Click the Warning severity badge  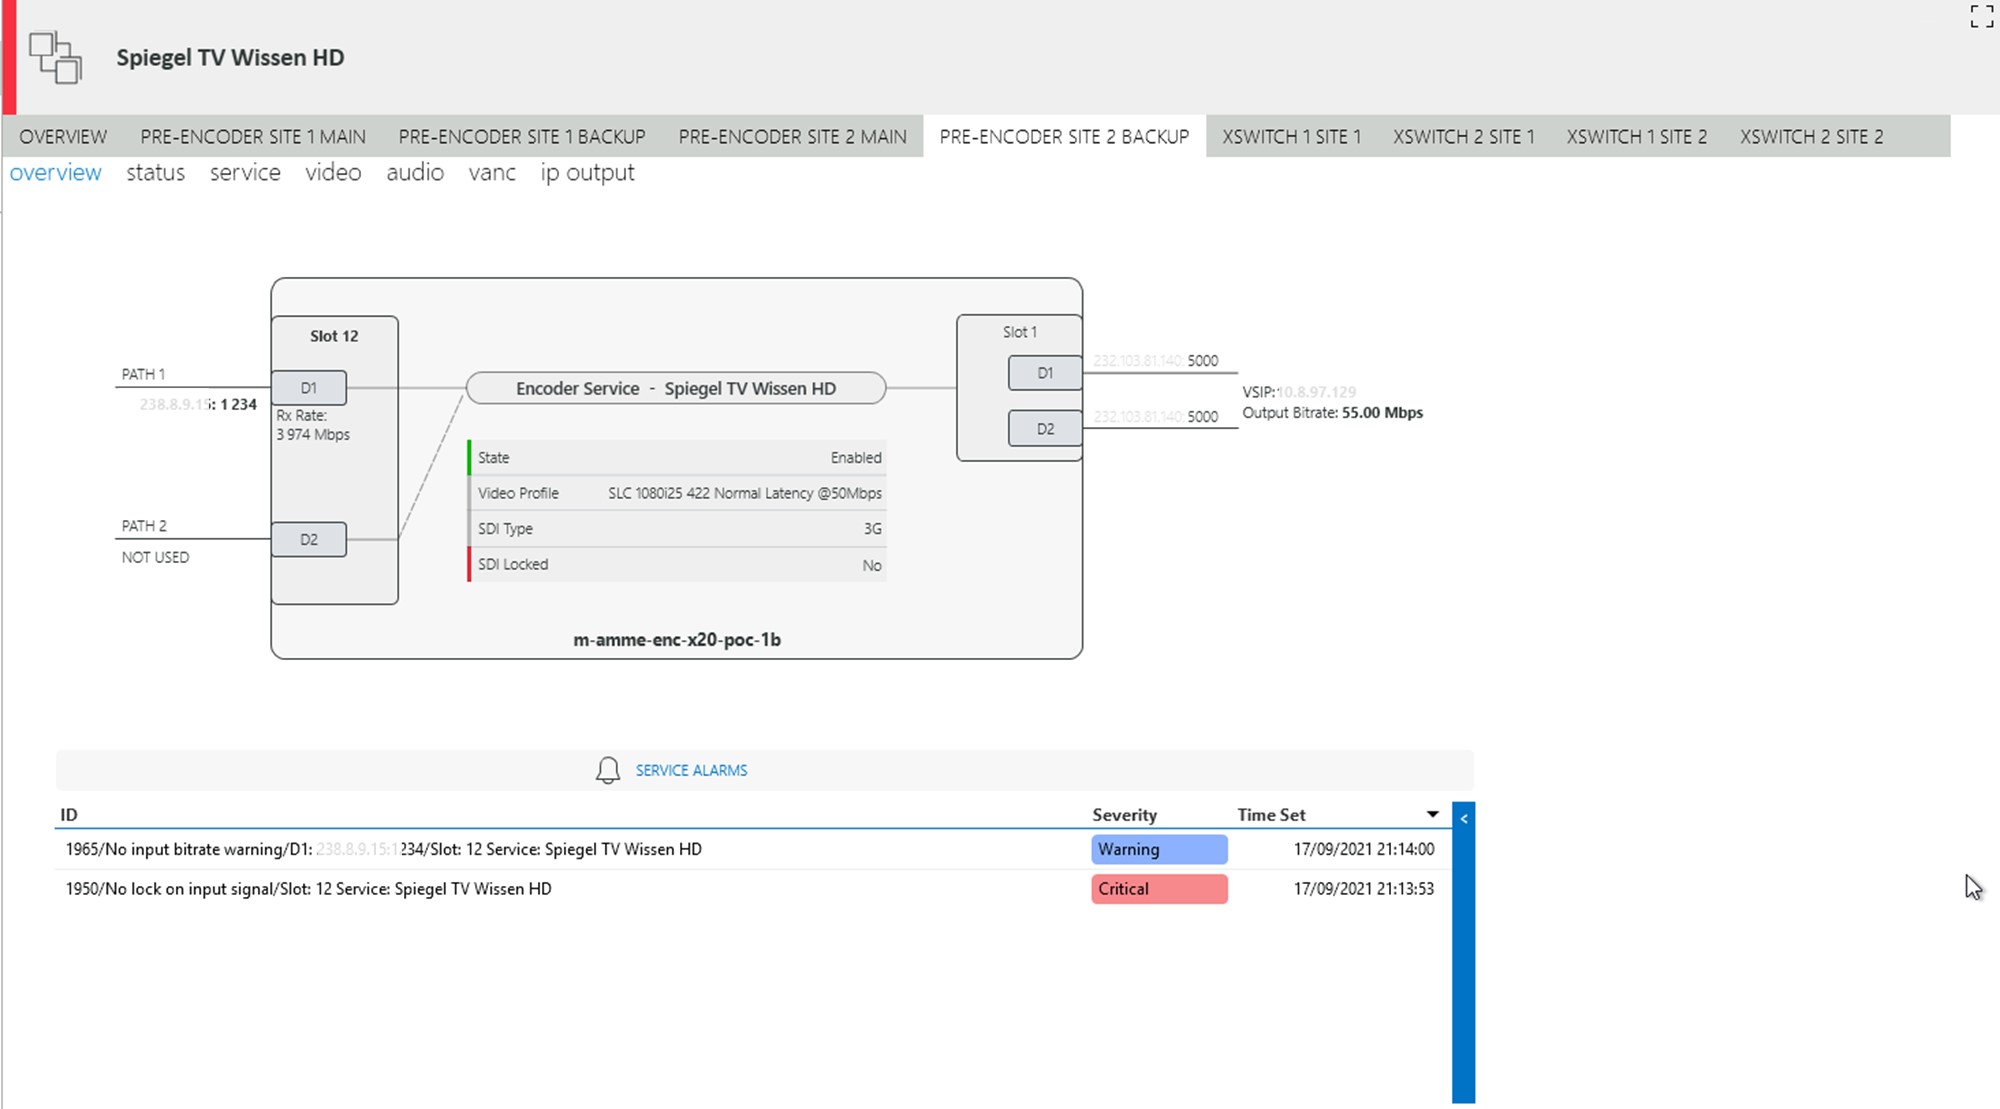(x=1158, y=849)
